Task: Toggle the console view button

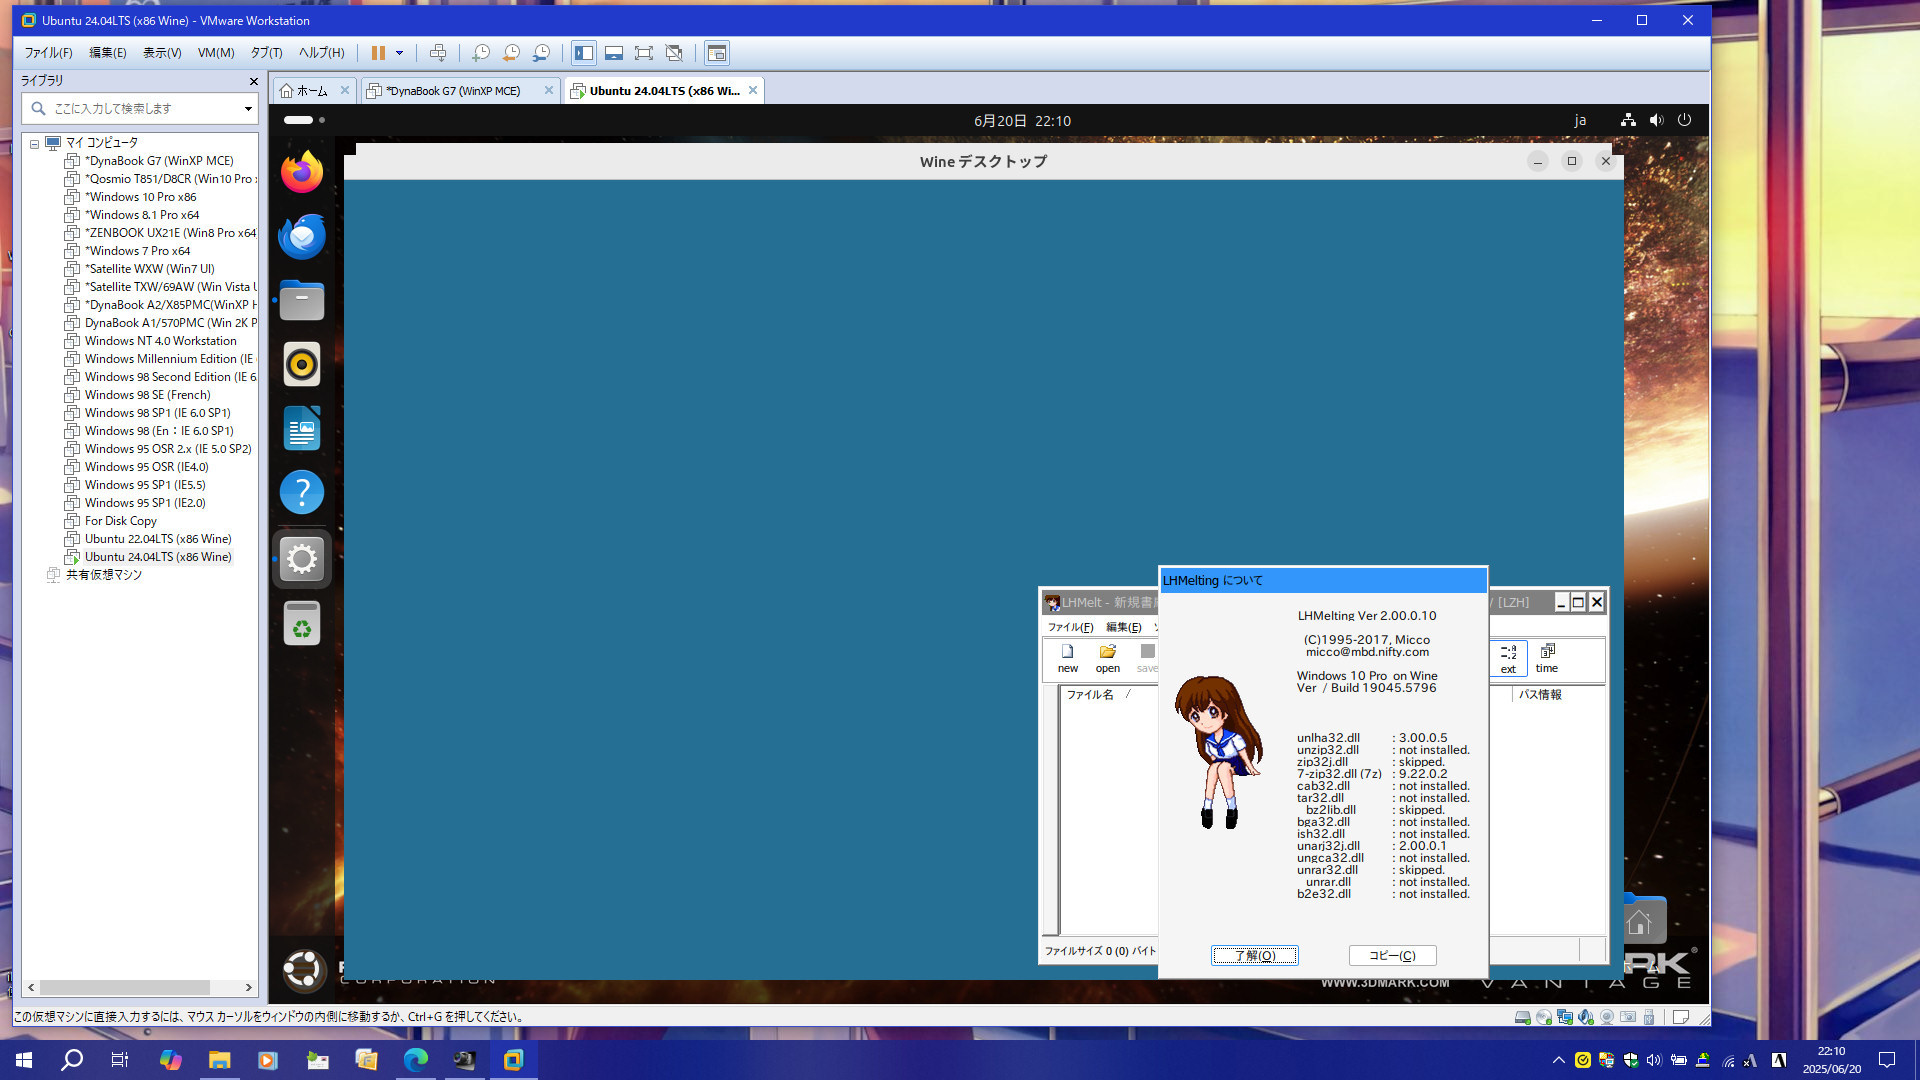Action: click(x=717, y=53)
